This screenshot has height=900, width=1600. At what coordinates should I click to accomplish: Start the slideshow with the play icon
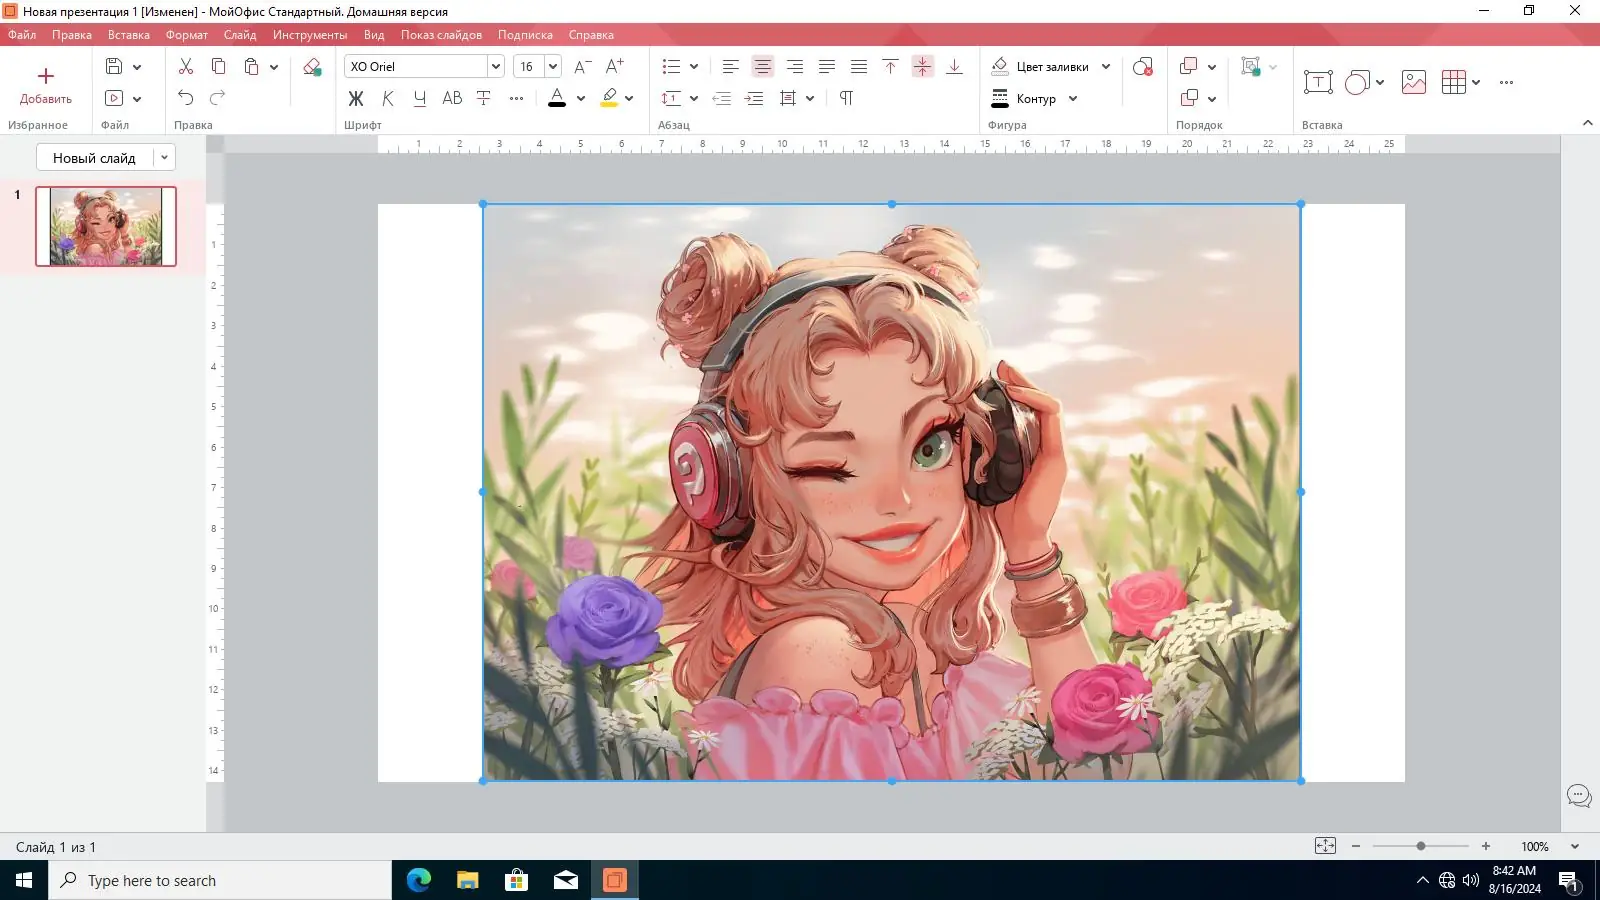[x=114, y=98]
